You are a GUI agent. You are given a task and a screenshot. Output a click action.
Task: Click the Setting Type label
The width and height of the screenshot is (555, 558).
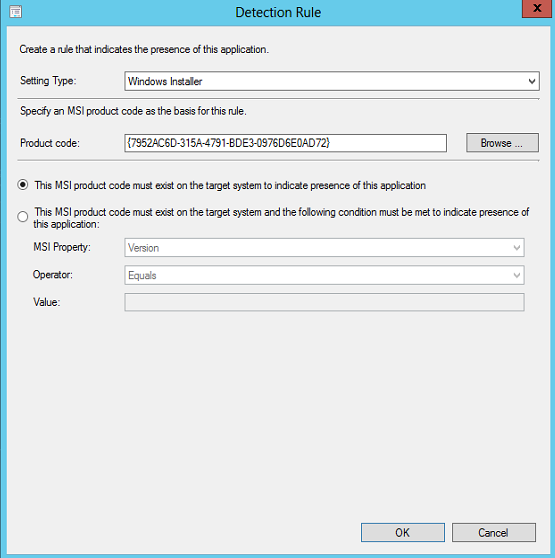click(48, 81)
